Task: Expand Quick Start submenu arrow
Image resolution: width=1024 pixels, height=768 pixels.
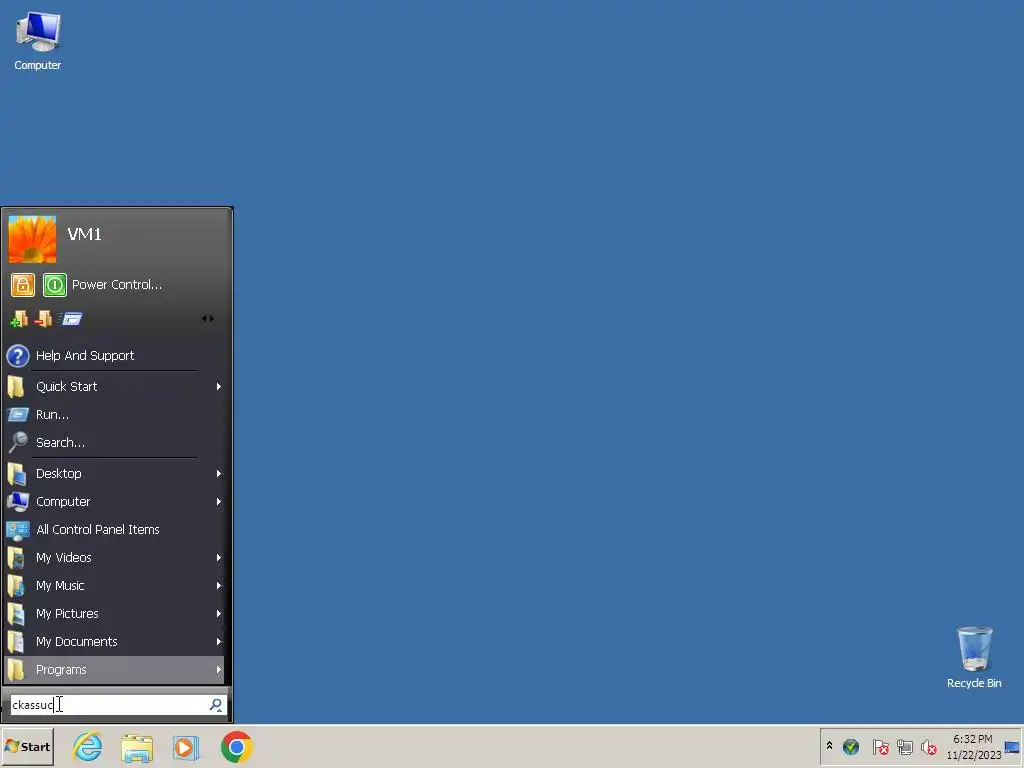Action: point(219,387)
